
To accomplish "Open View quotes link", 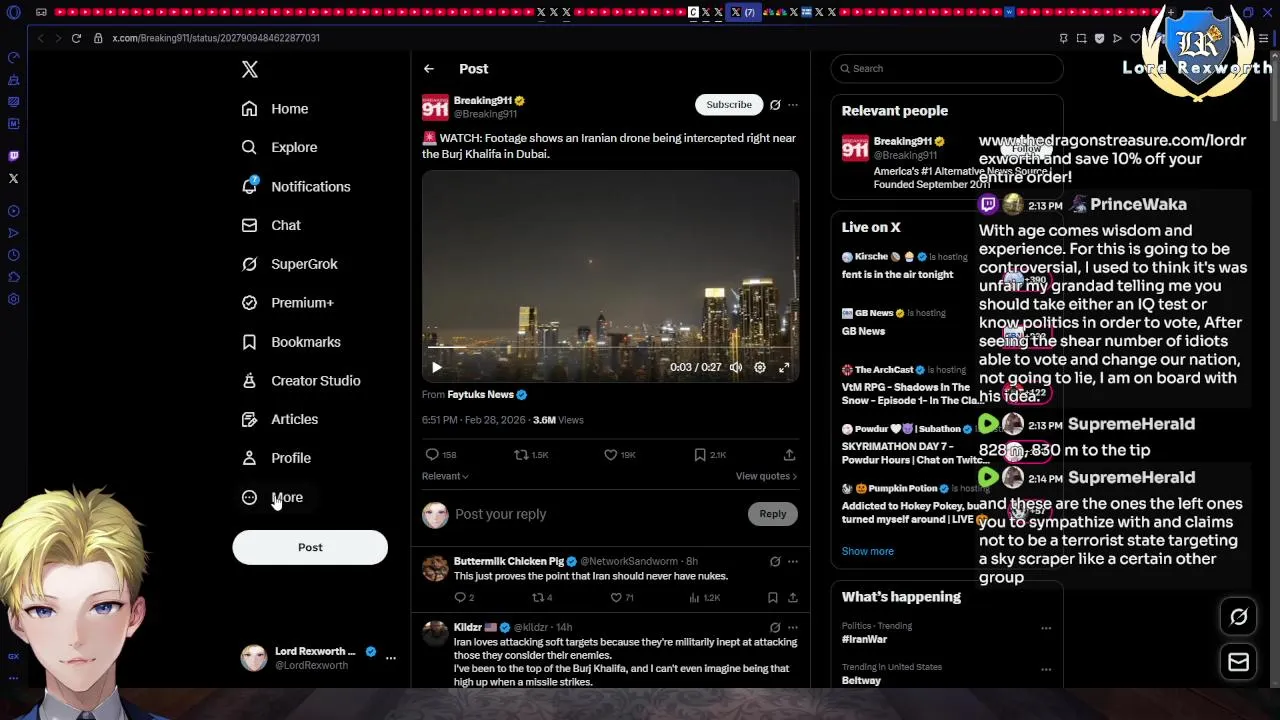I will [x=767, y=476].
